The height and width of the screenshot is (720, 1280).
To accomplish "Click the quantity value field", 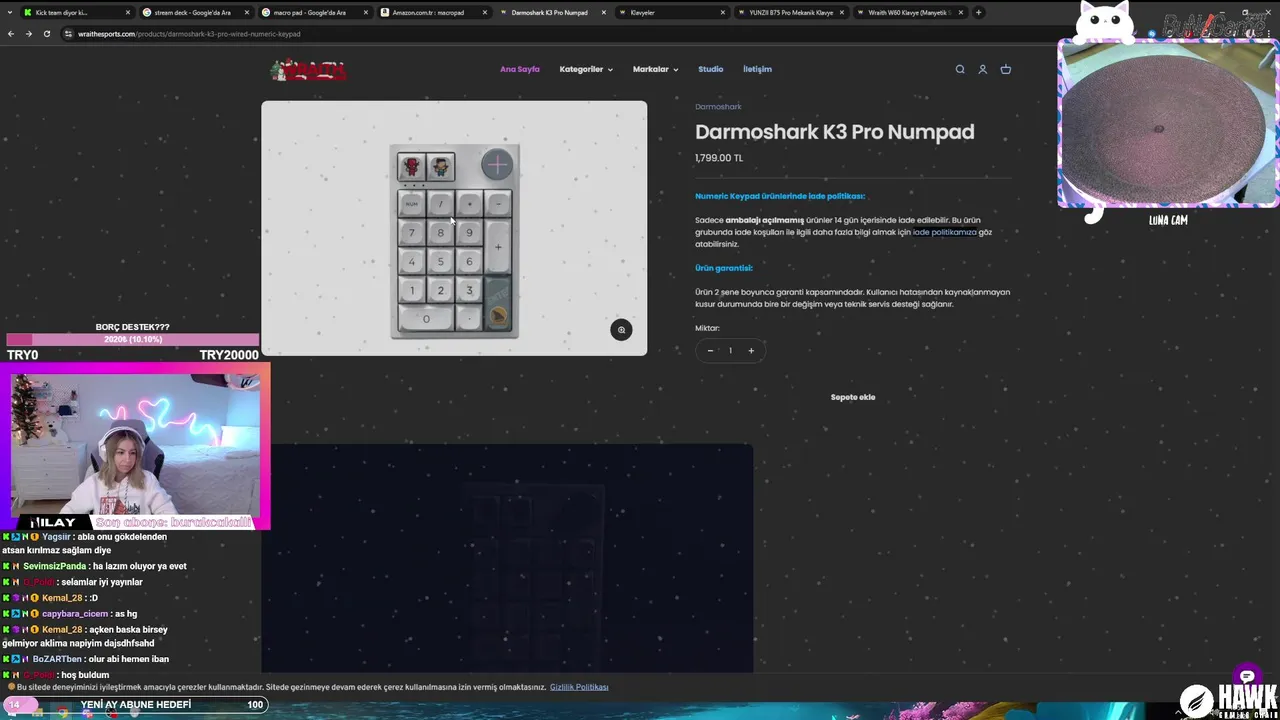I will click(x=730, y=350).
